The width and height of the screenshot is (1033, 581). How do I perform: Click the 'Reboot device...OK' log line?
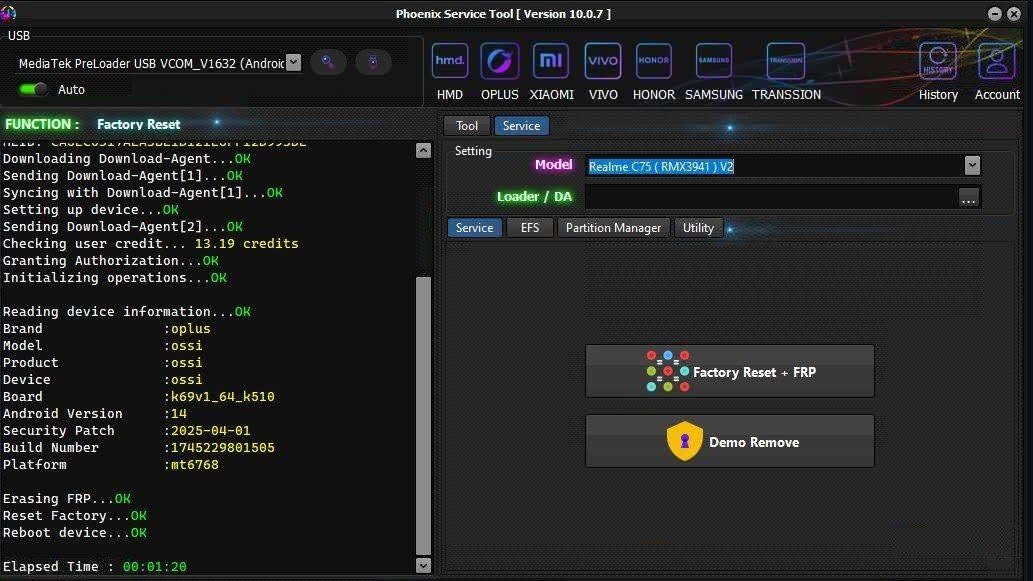74,533
